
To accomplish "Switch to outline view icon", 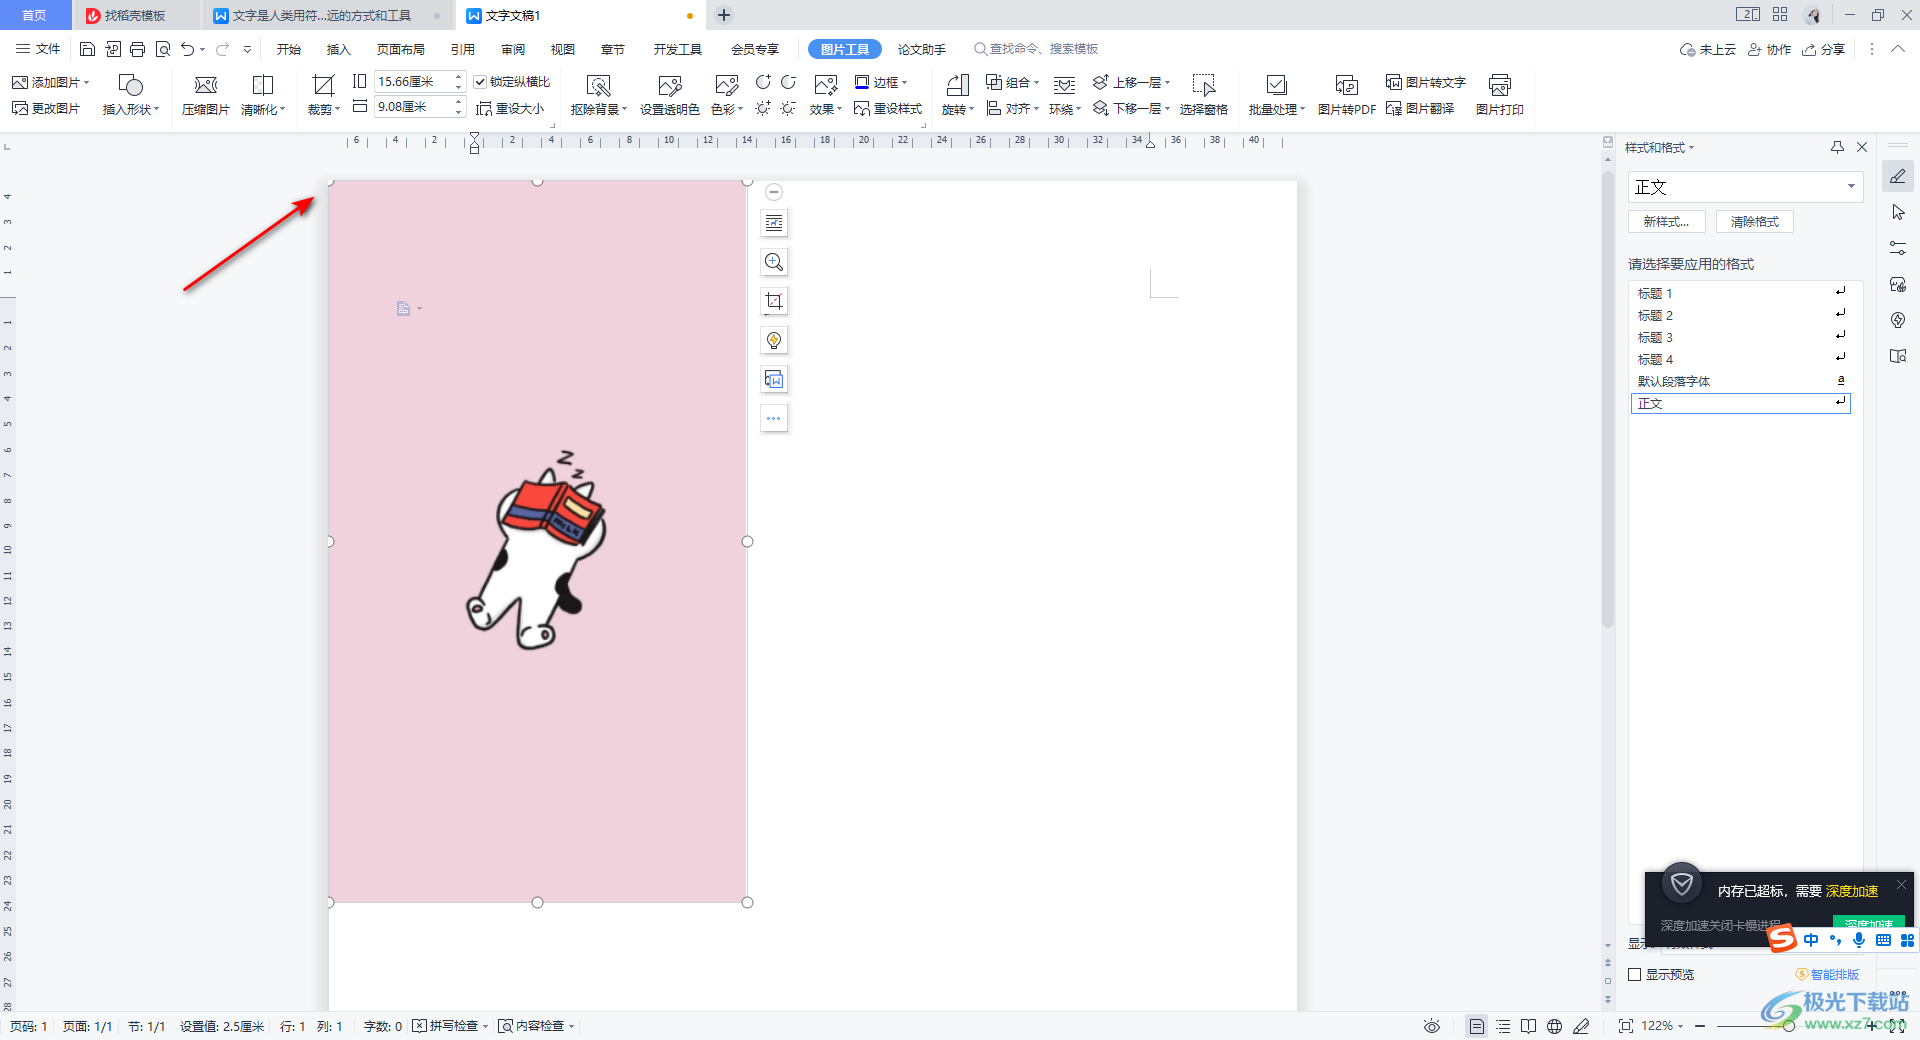I will 1502,1026.
